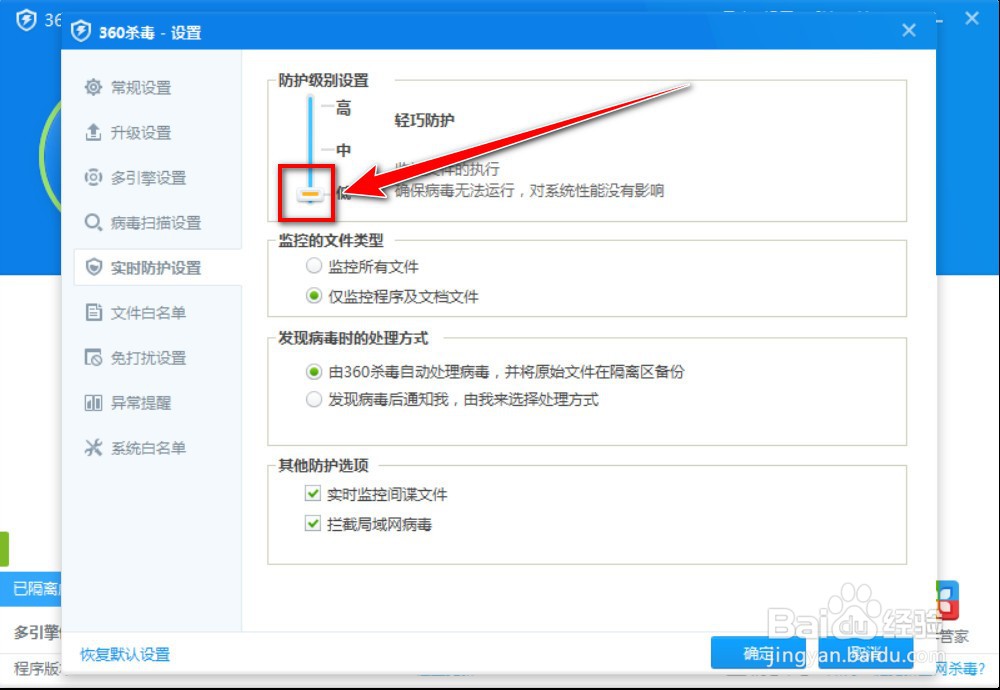Click 已隔离 tab in main window
The image size is (1000, 690).
pos(31,589)
